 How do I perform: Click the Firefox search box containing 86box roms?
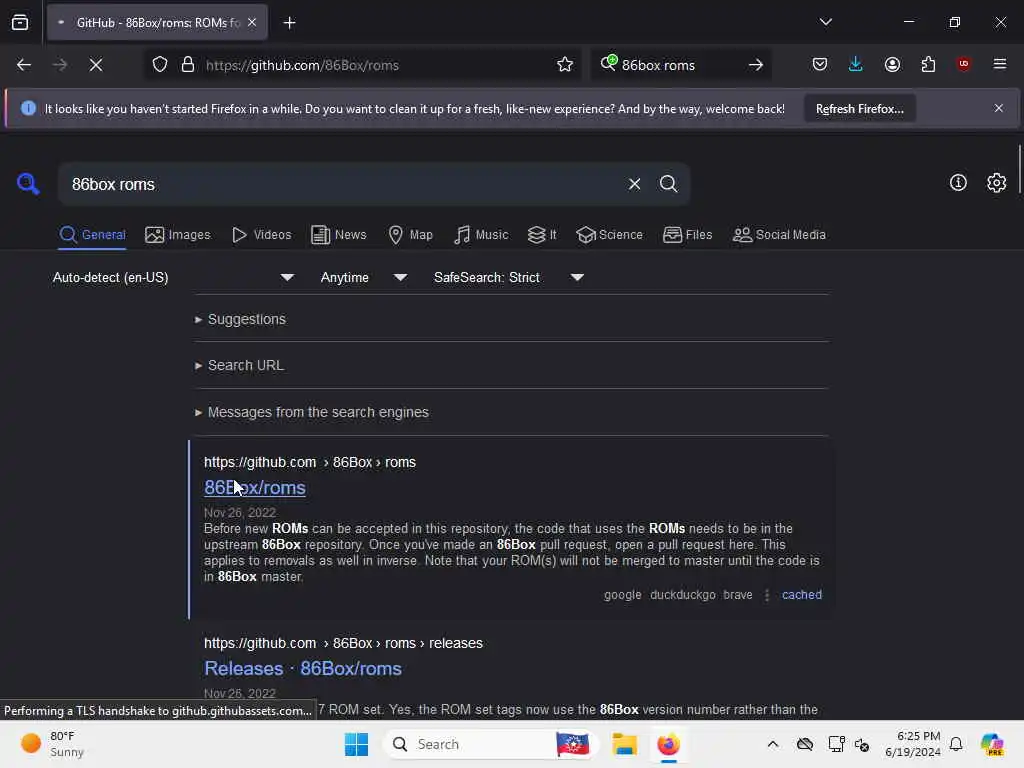(679, 65)
